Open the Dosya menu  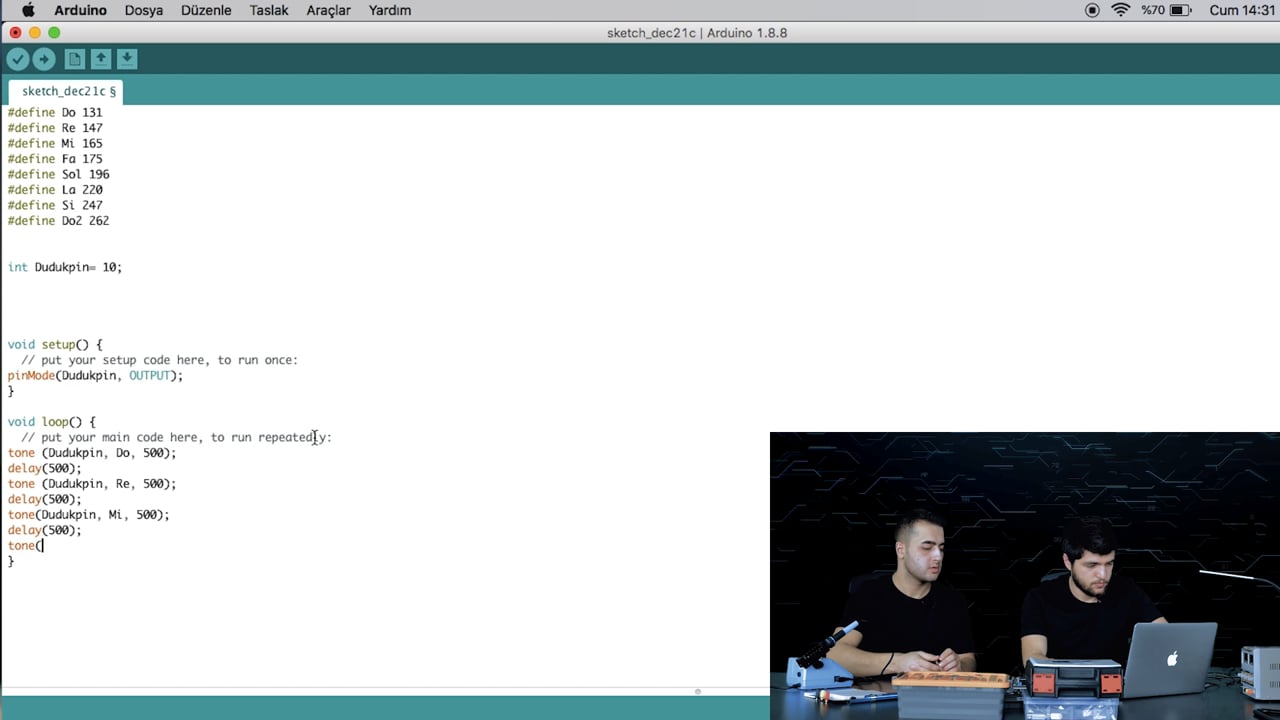[144, 10]
